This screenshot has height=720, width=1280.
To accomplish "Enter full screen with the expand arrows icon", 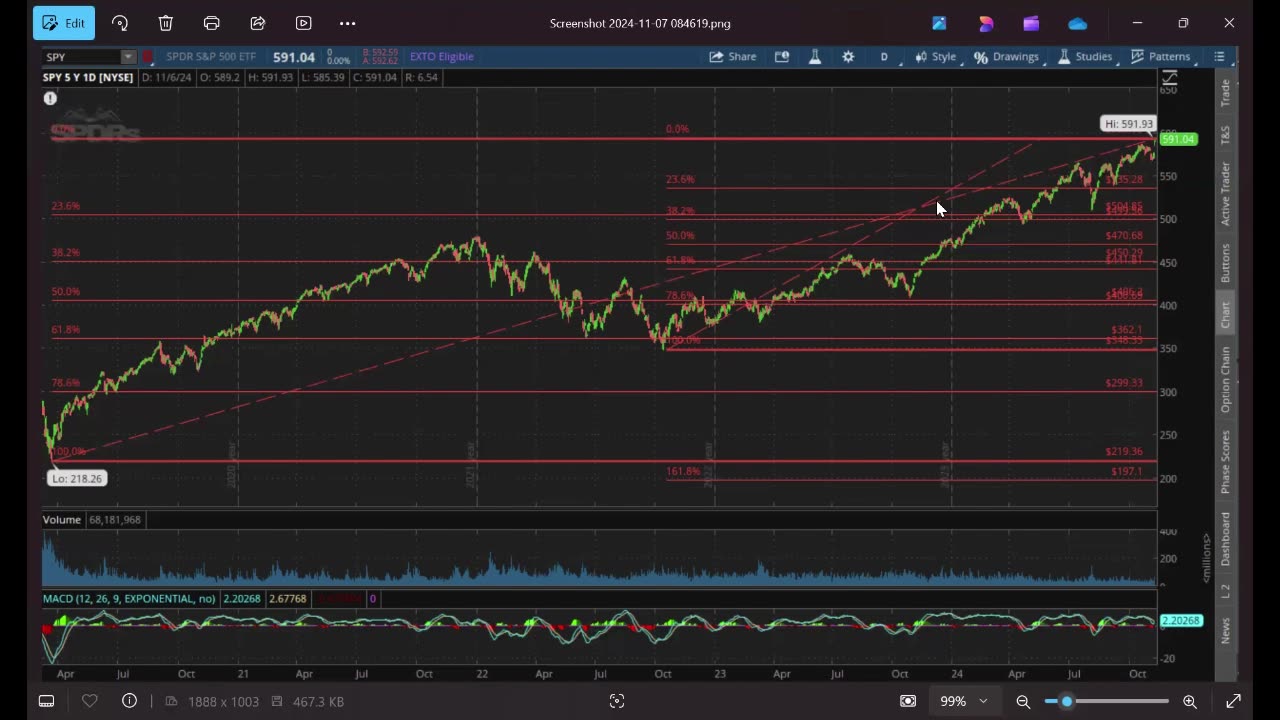I will [x=1233, y=701].
